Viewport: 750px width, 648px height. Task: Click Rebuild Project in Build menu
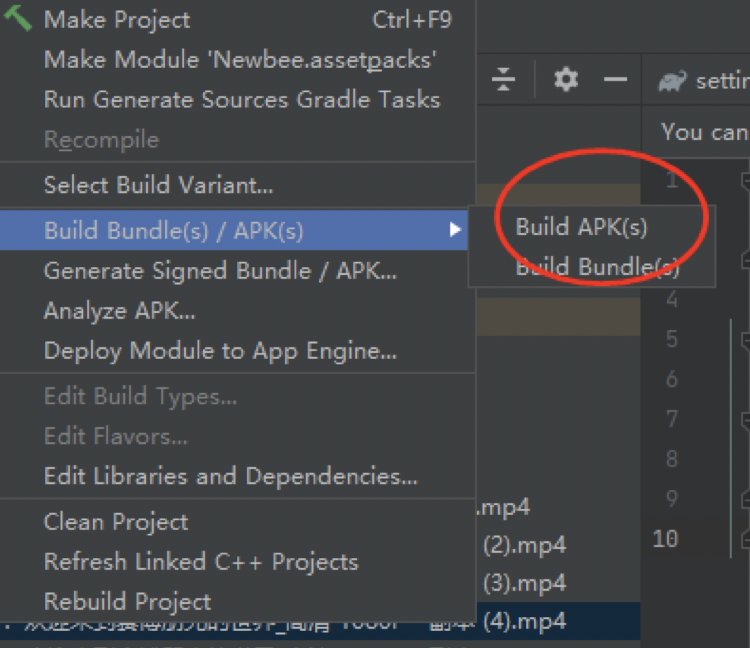coord(127,602)
